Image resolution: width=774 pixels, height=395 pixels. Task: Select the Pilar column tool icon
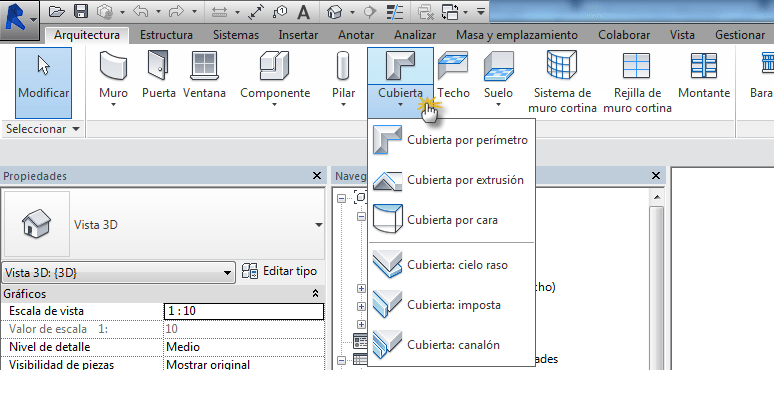pyautogui.click(x=343, y=66)
